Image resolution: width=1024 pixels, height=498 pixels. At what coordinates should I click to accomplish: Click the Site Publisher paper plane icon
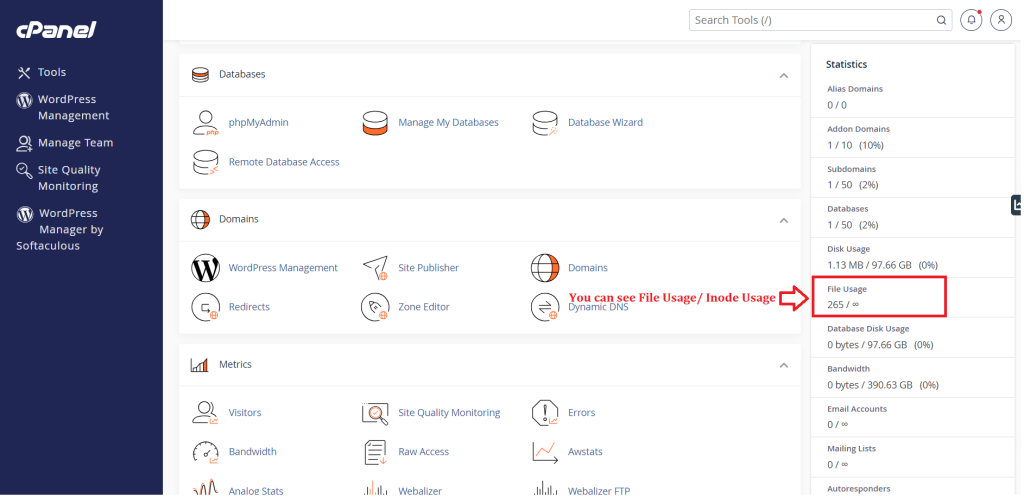(376, 268)
